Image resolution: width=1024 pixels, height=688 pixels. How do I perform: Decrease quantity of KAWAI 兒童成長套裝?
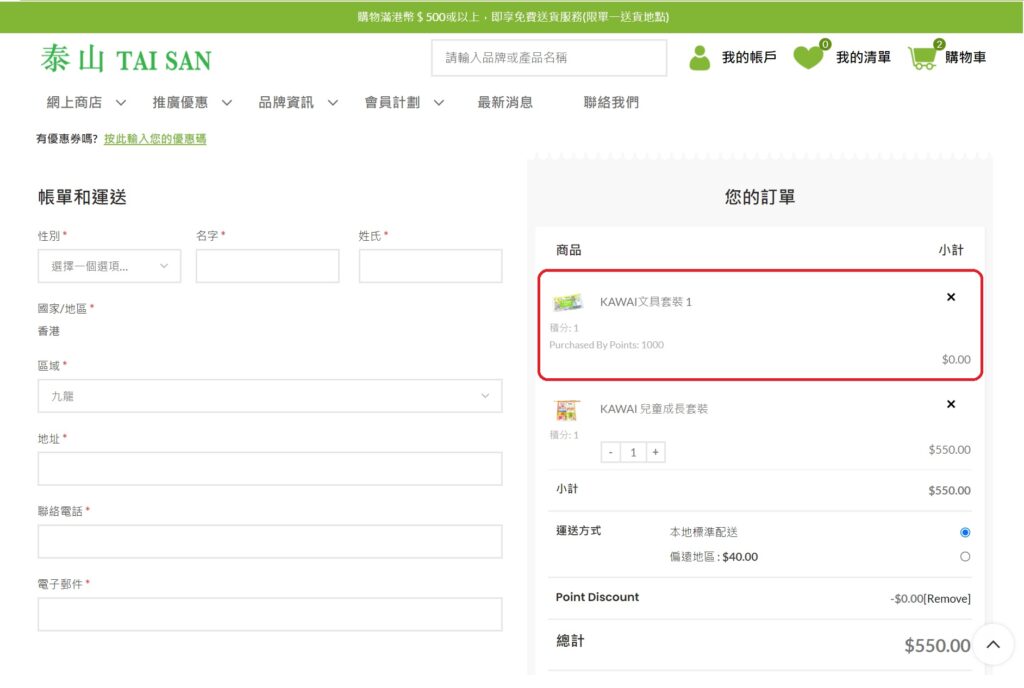pos(610,452)
